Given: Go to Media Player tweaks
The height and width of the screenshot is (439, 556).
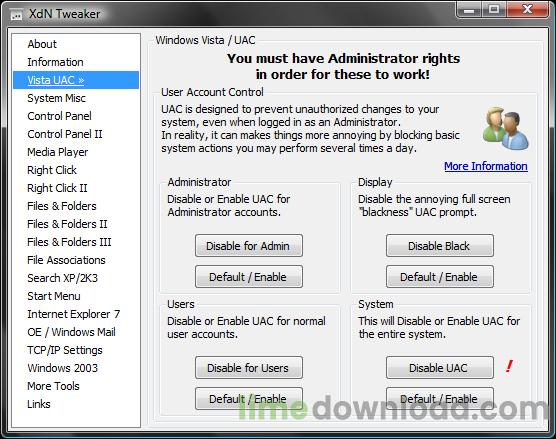Looking at the screenshot, I should pyautogui.click(x=57, y=152).
